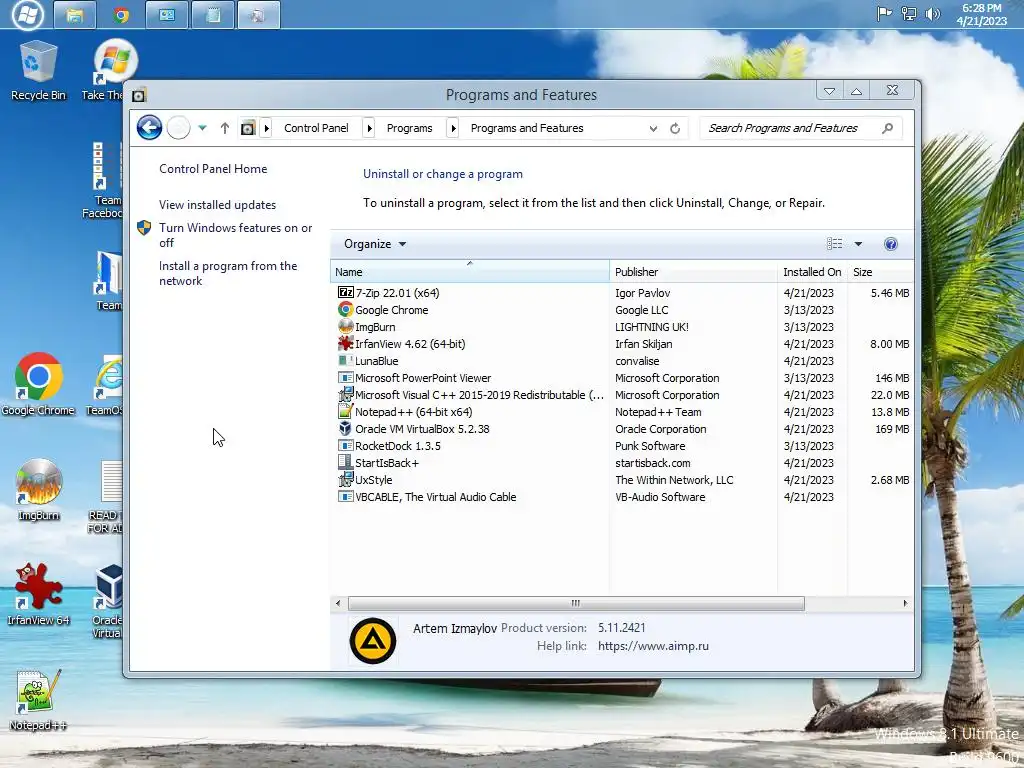Select the Oracle VM VirtualBox list icon
This screenshot has height=768, width=1024.
345,428
